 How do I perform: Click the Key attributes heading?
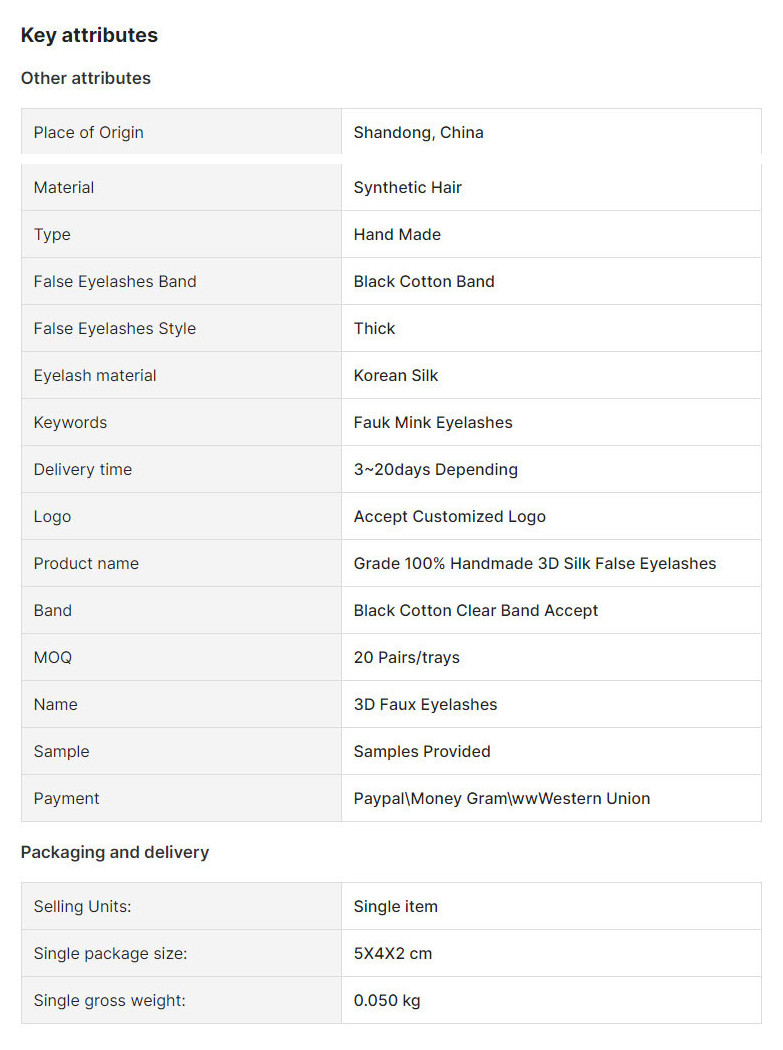(x=89, y=35)
